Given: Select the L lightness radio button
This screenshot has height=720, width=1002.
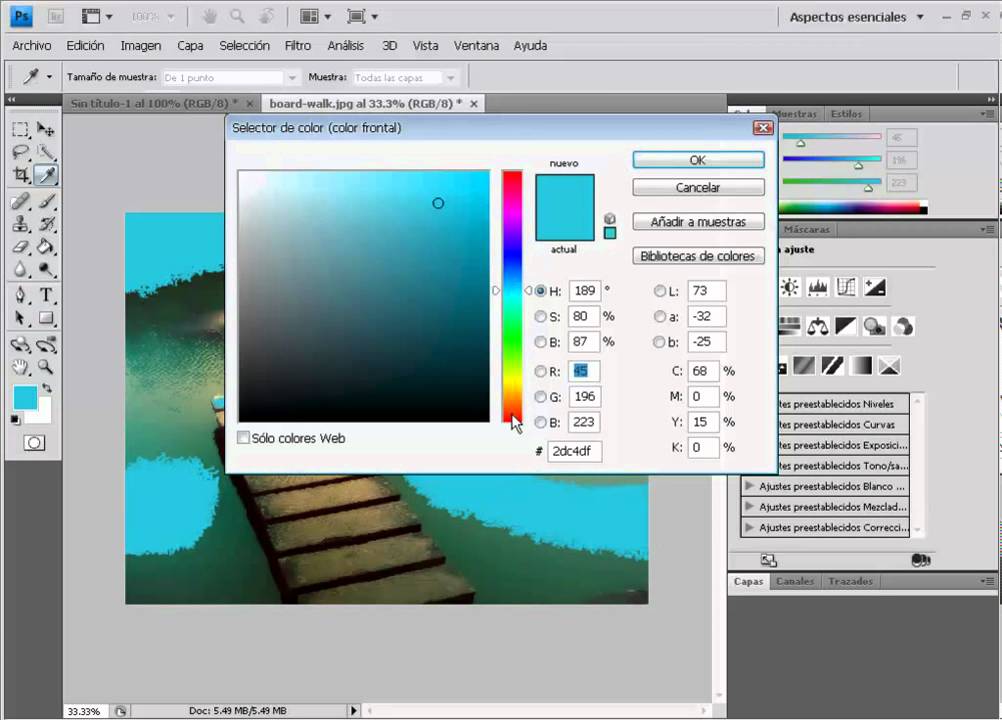Looking at the screenshot, I should point(659,291).
